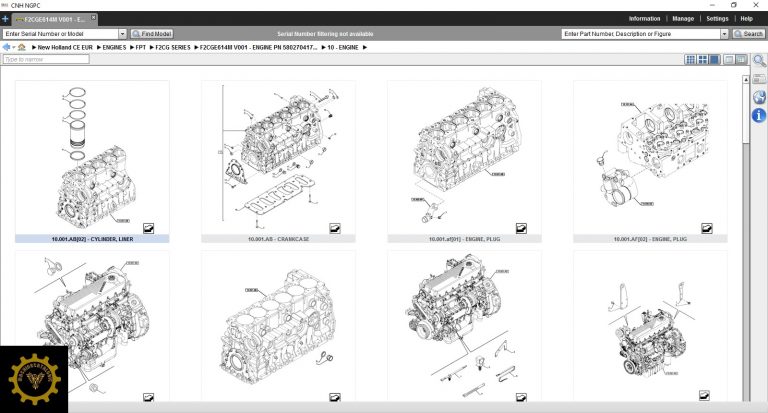Open the Manage menu
This screenshot has height=413, width=768.
click(683, 19)
